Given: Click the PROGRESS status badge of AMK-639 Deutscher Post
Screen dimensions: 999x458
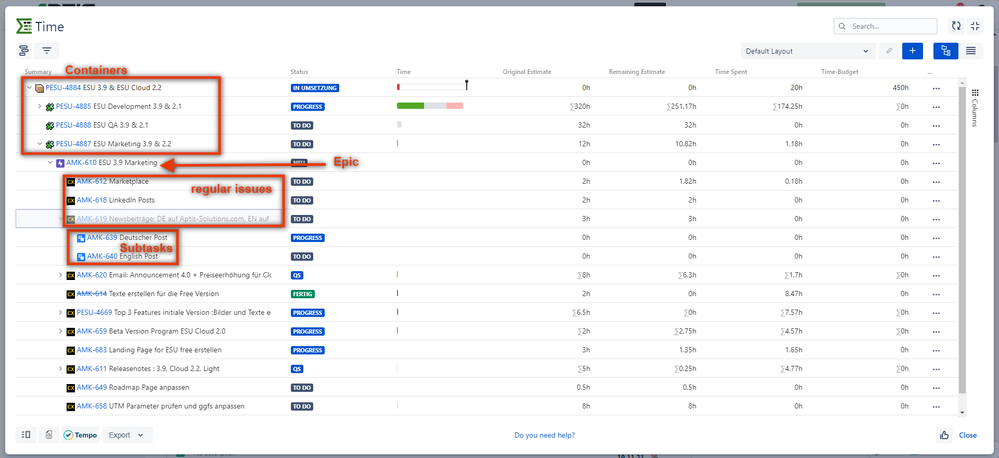Looking at the screenshot, I should [x=308, y=238].
